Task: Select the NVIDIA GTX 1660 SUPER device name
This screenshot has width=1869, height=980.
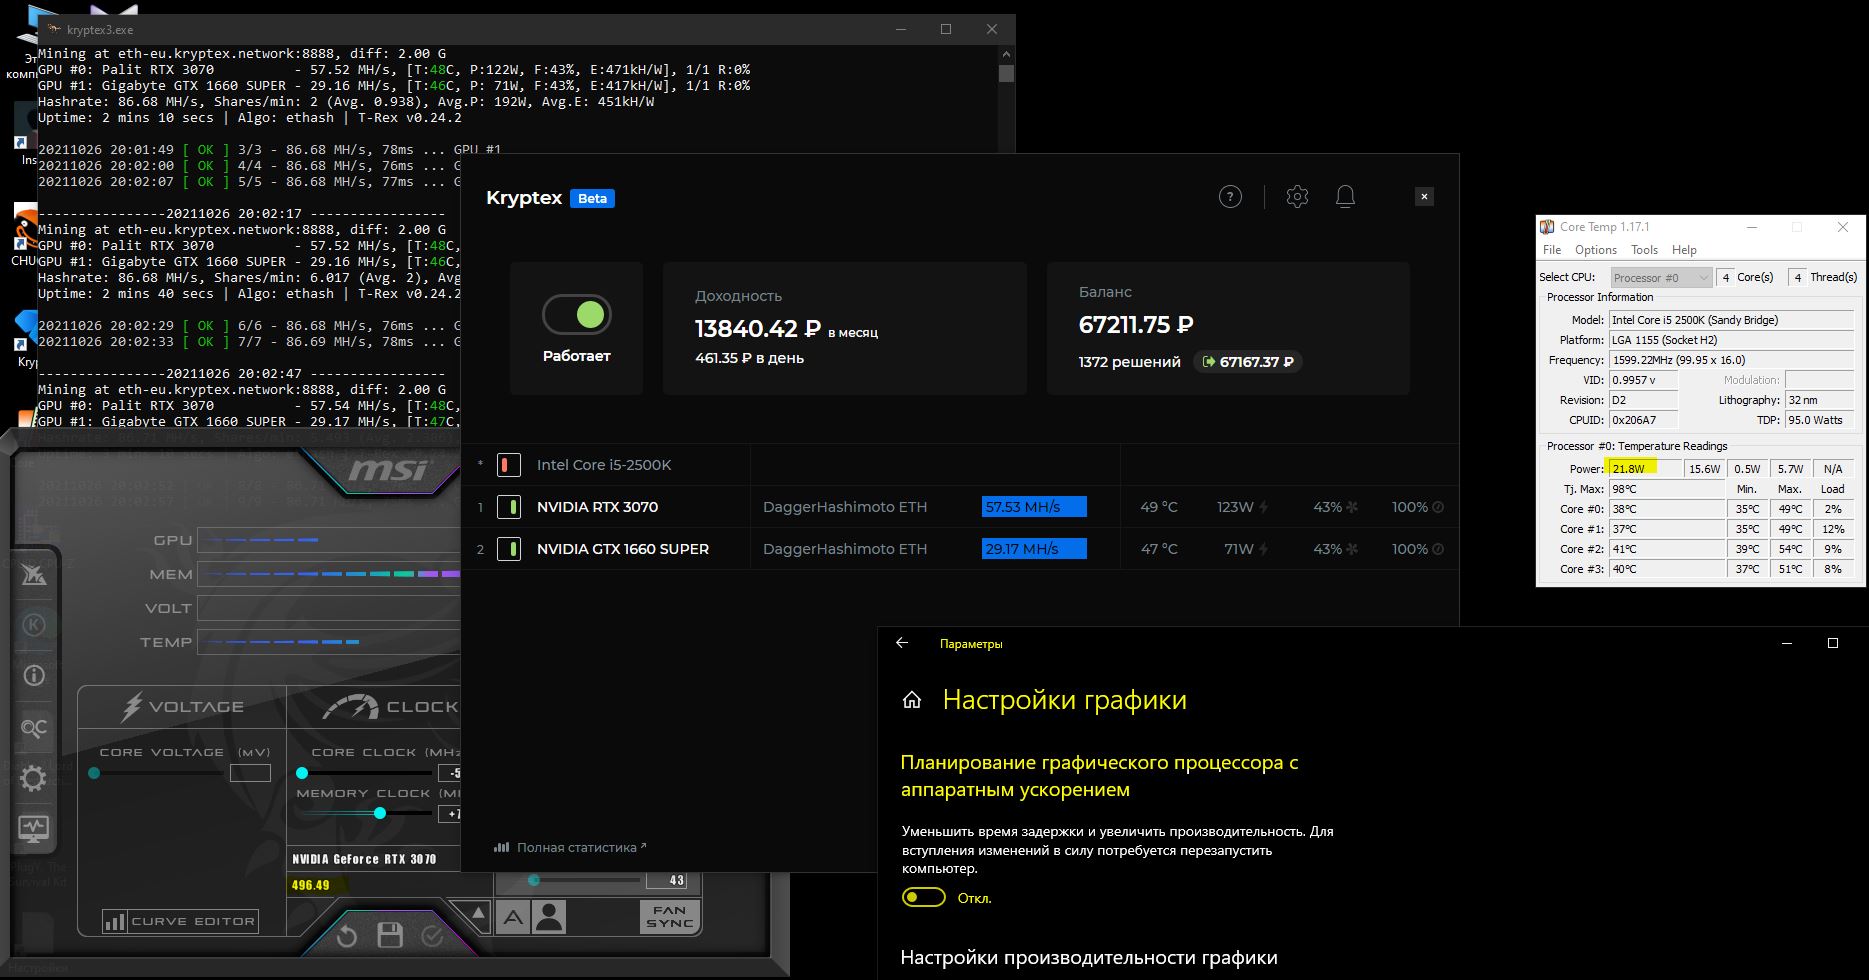Action: click(x=623, y=549)
